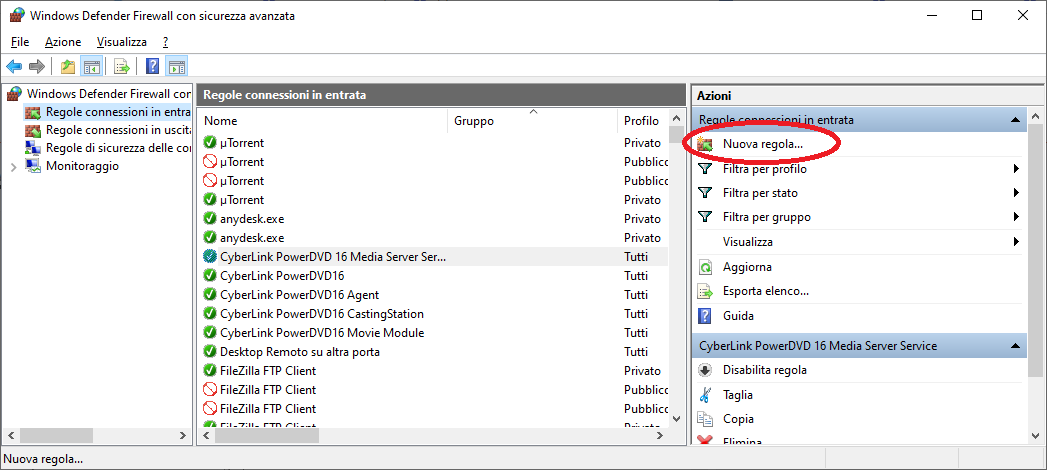The height and width of the screenshot is (470, 1047).
Task: Click the tree pane horizontal scrollbar right arrow
Action: coord(183,435)
